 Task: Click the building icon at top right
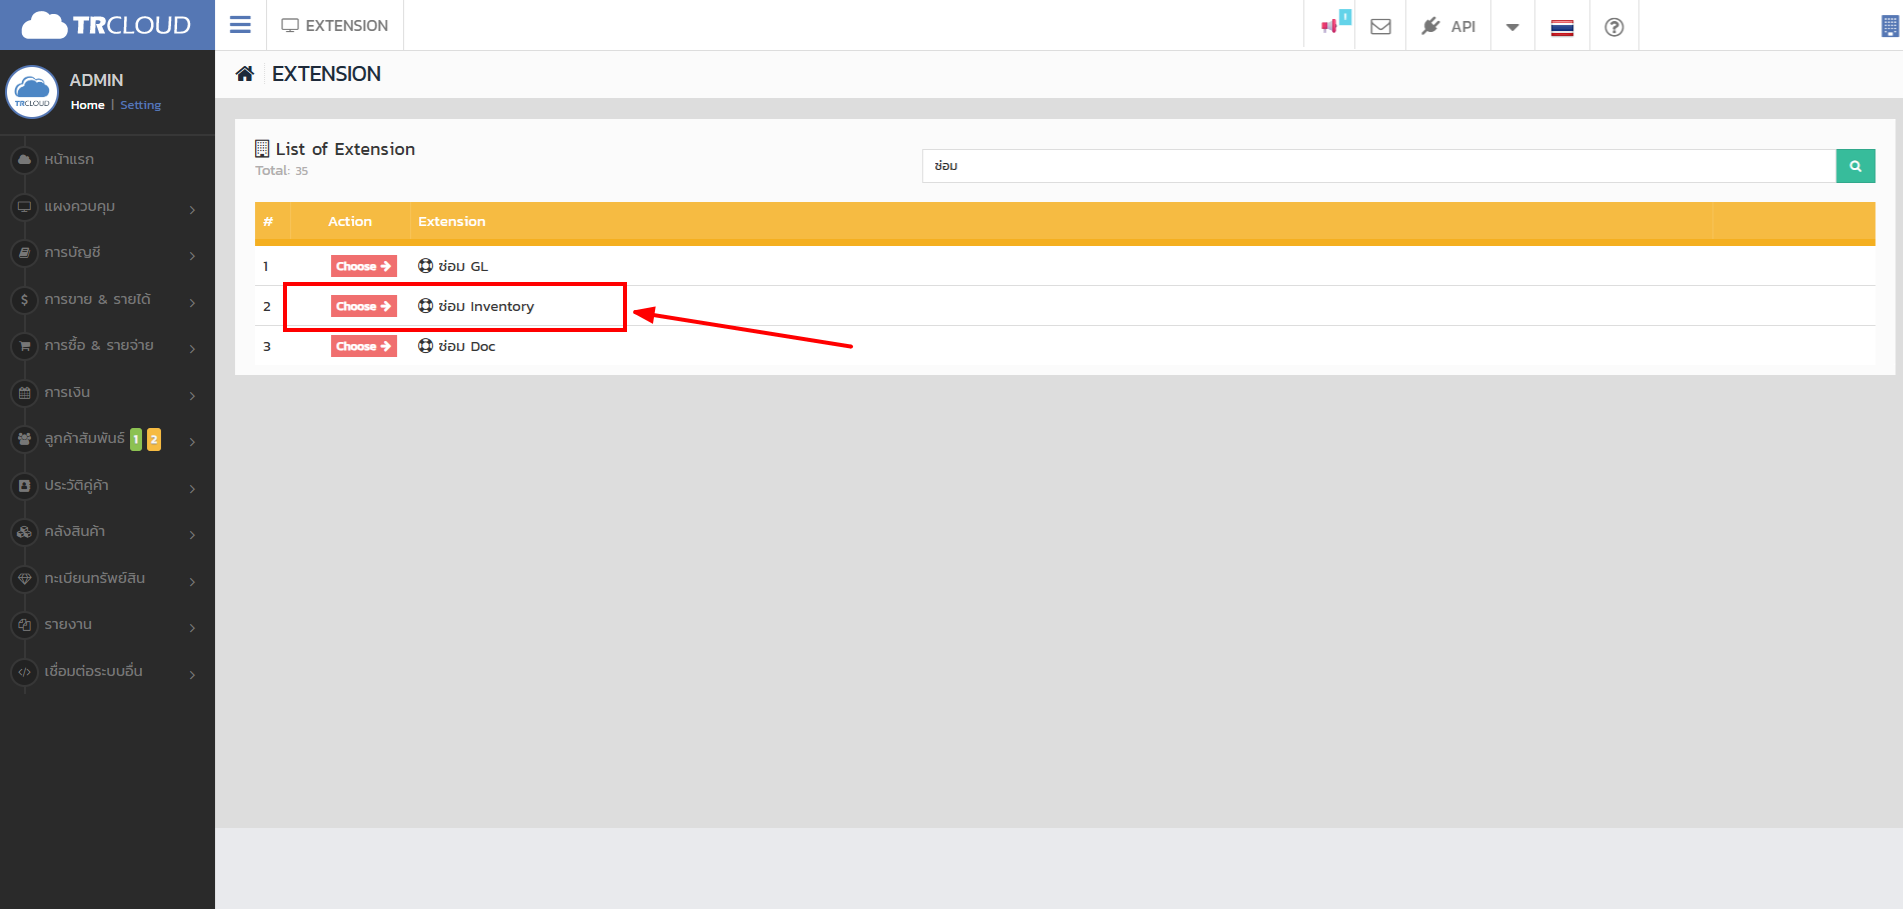pyautogui.click(x=1889, y=27)
